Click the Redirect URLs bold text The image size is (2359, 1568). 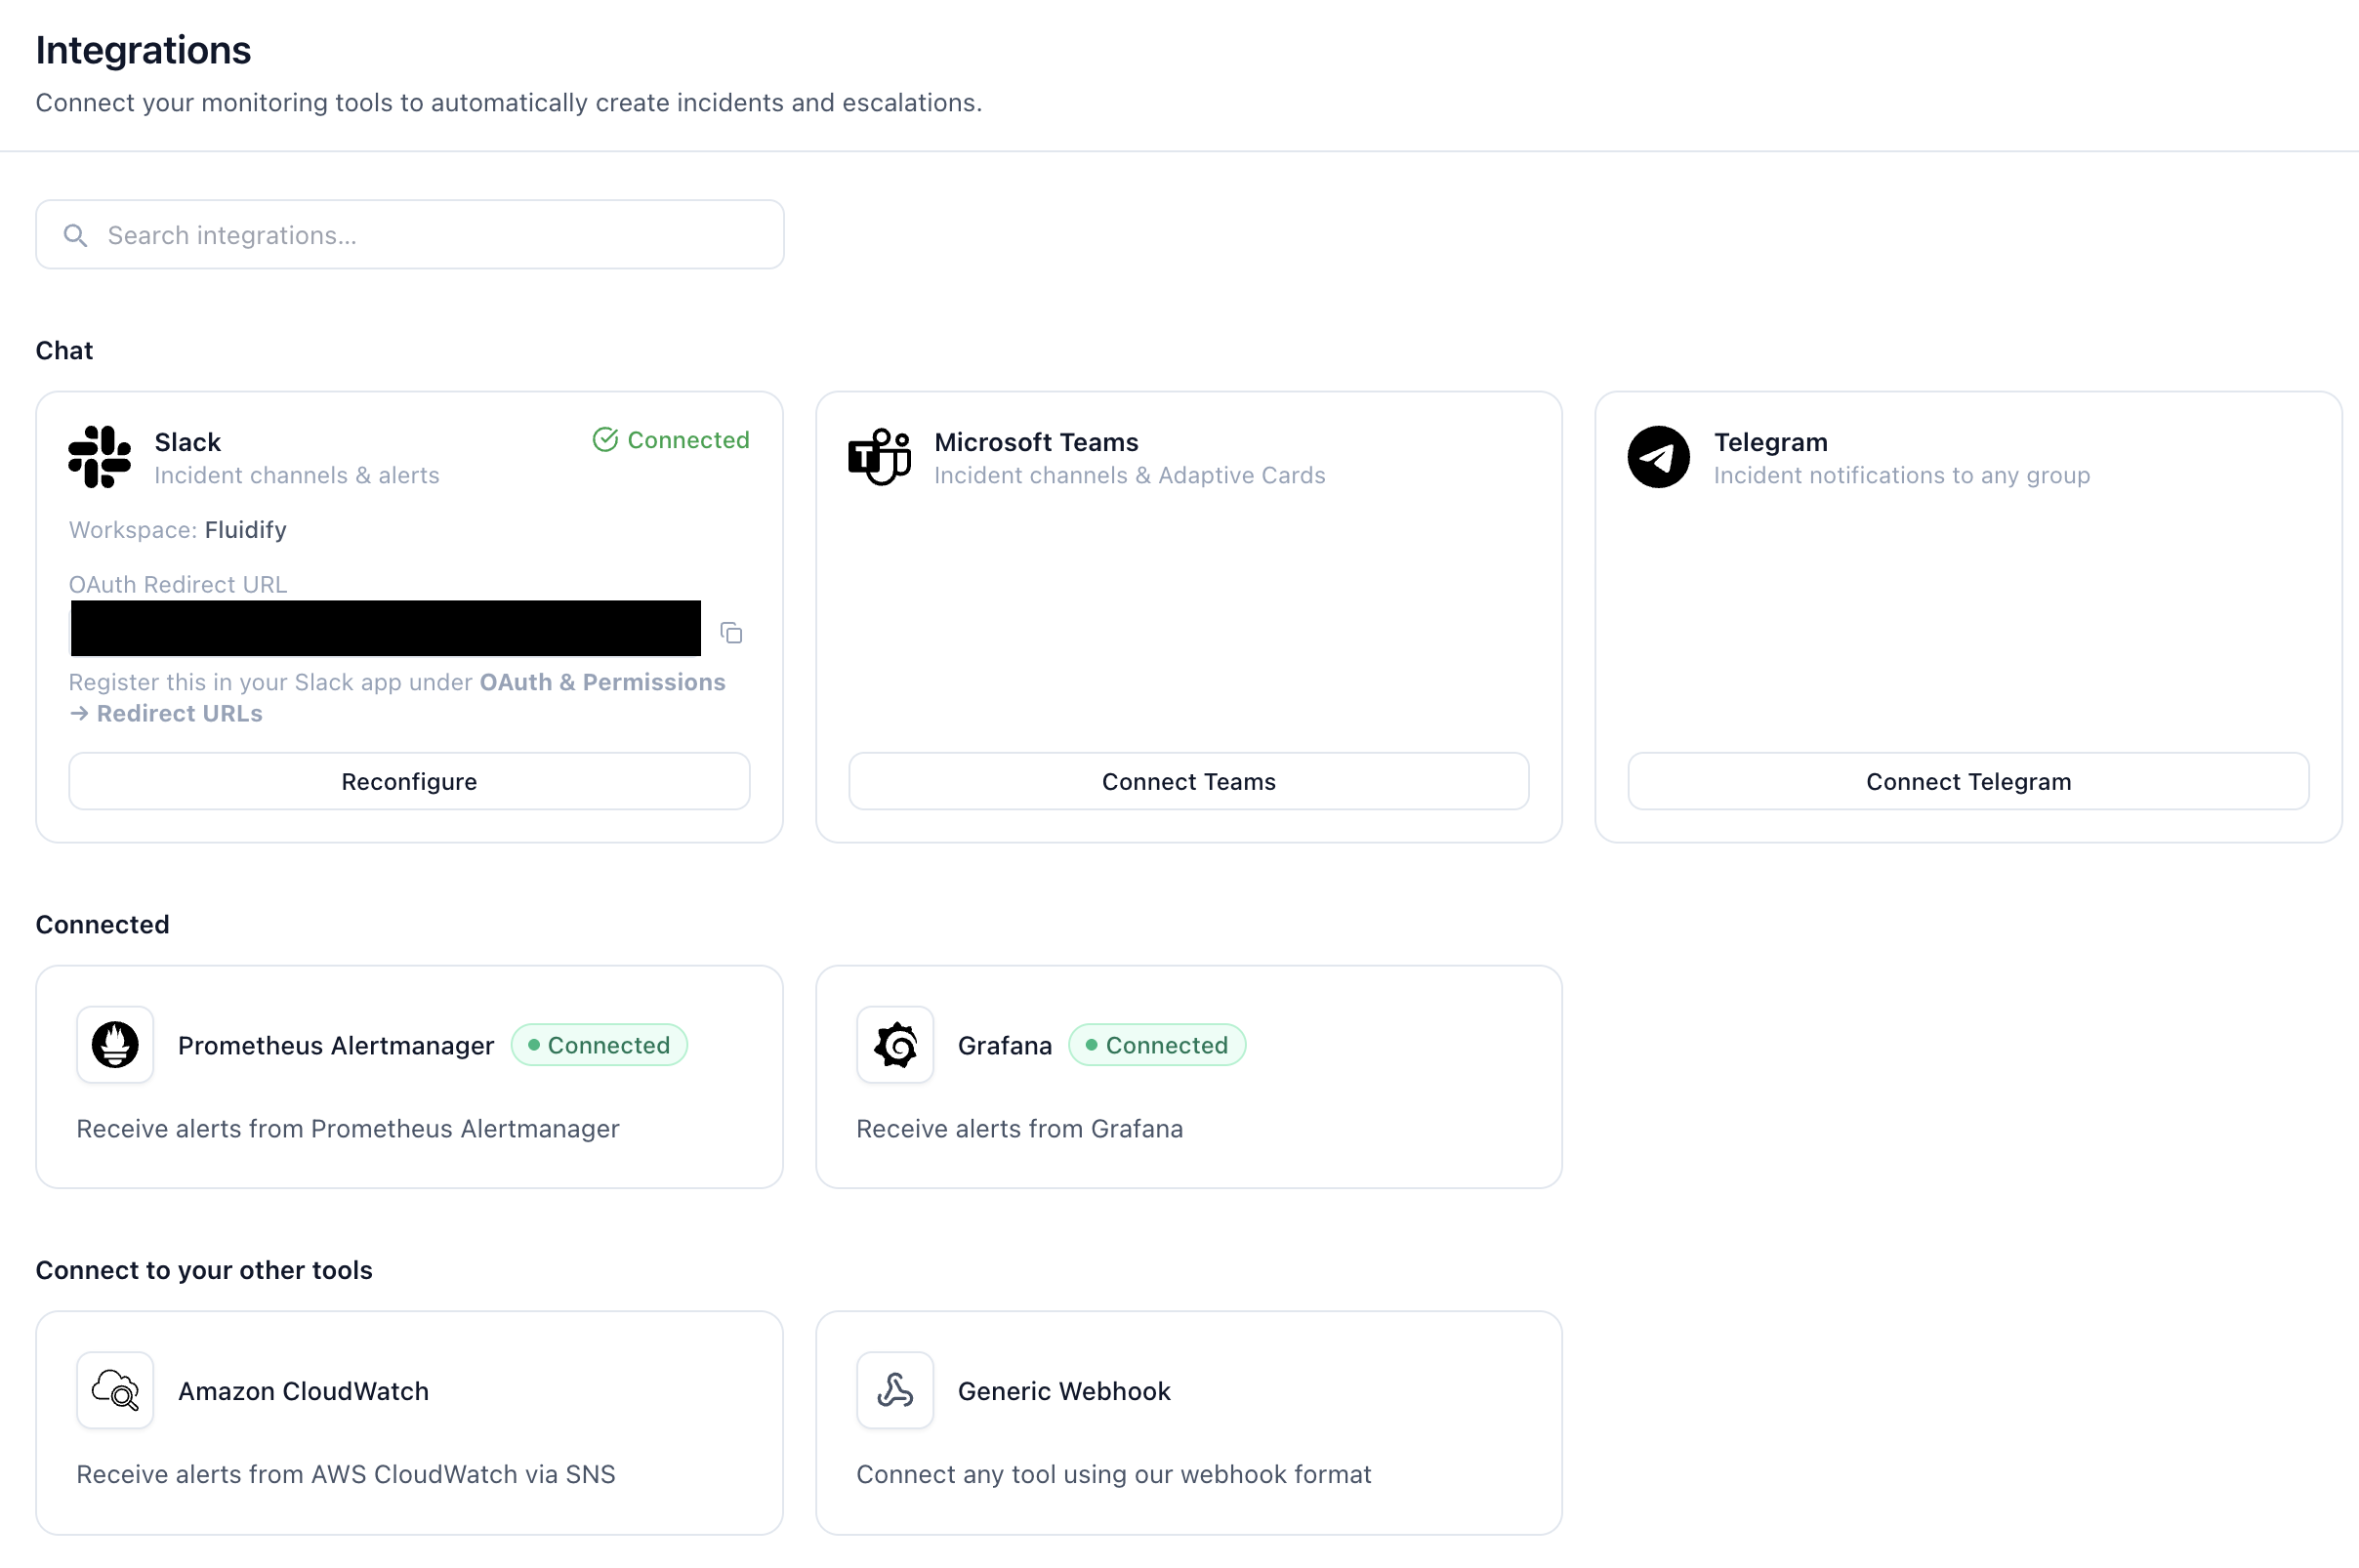coord(179,713)
